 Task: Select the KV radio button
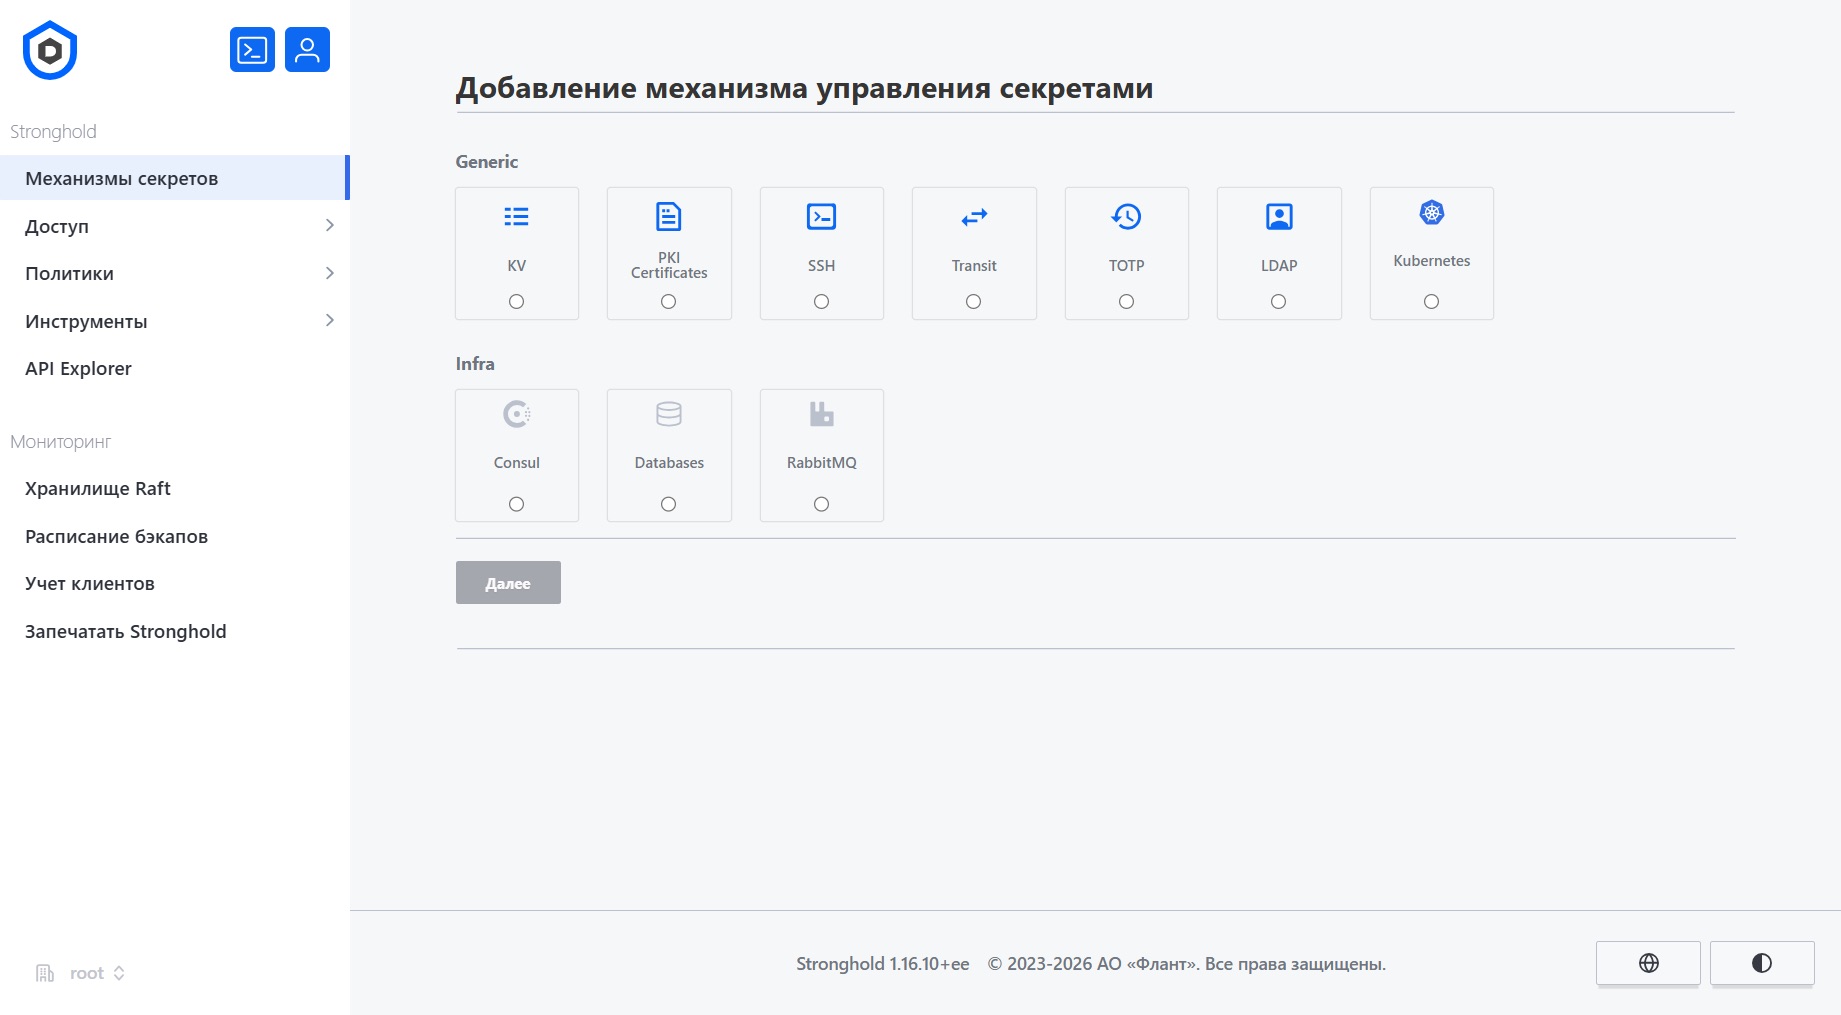[517, 302]
